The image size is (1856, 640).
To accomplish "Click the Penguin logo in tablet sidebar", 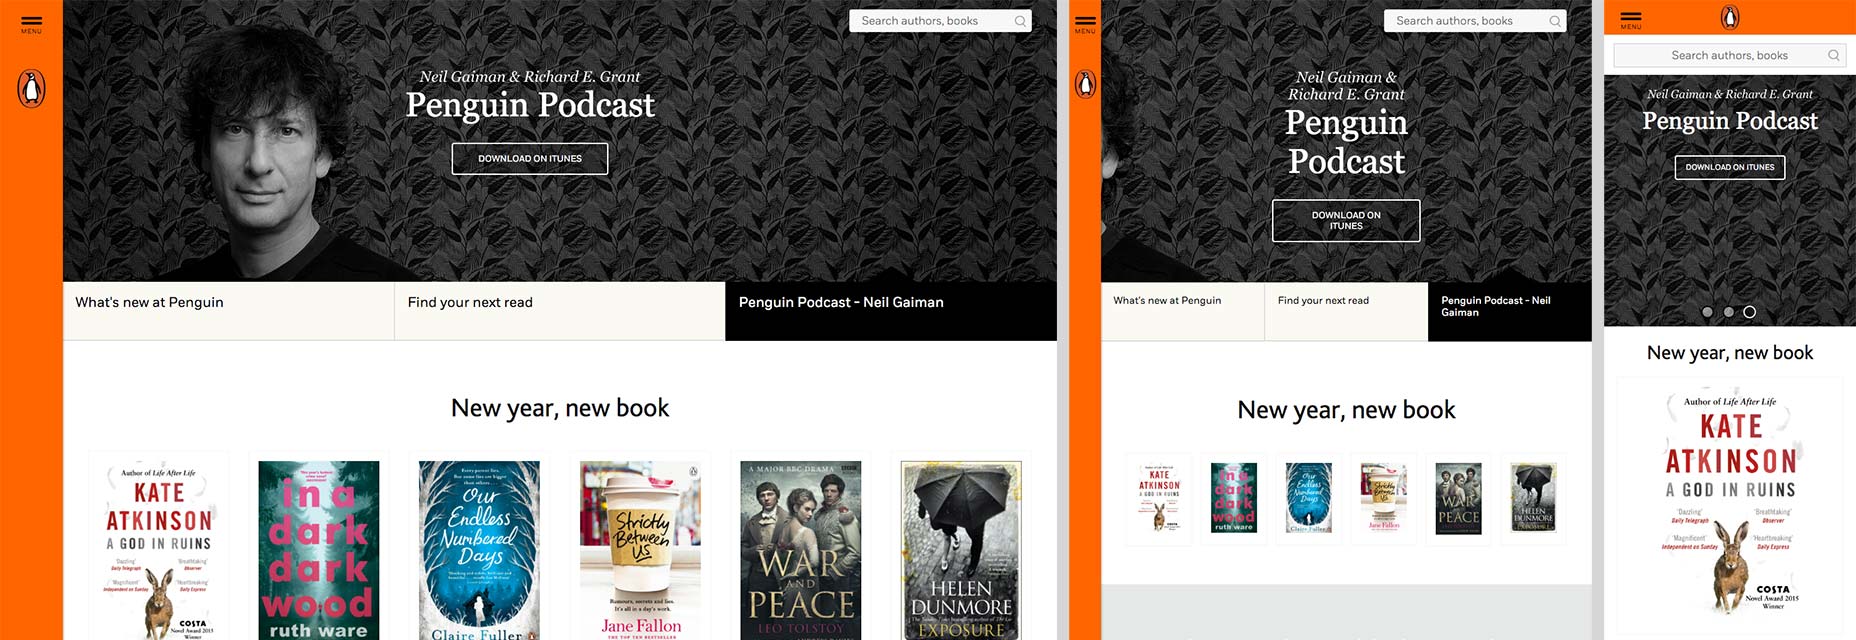I will (1085, 84).
